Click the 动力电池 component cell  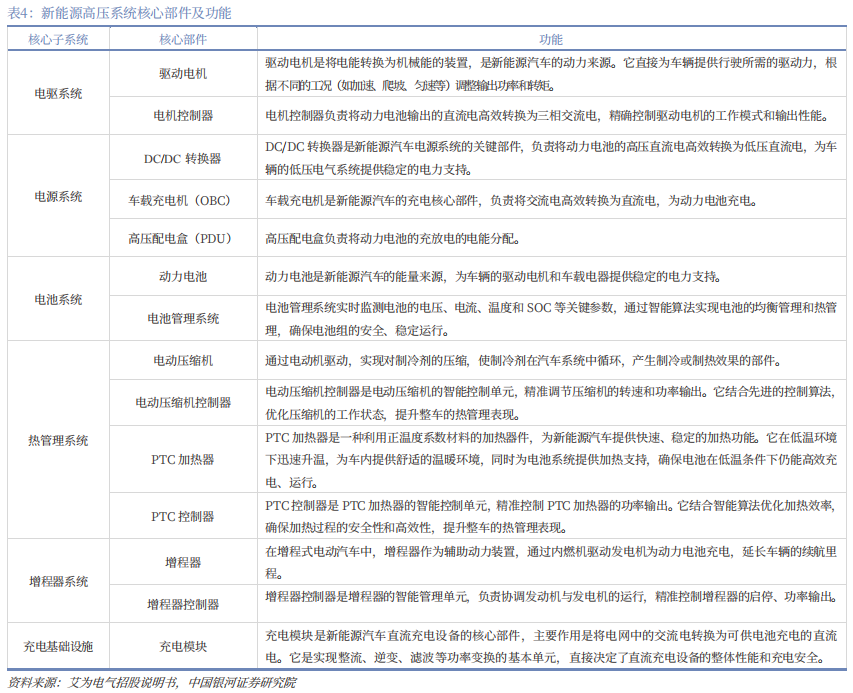coord(183,276)
